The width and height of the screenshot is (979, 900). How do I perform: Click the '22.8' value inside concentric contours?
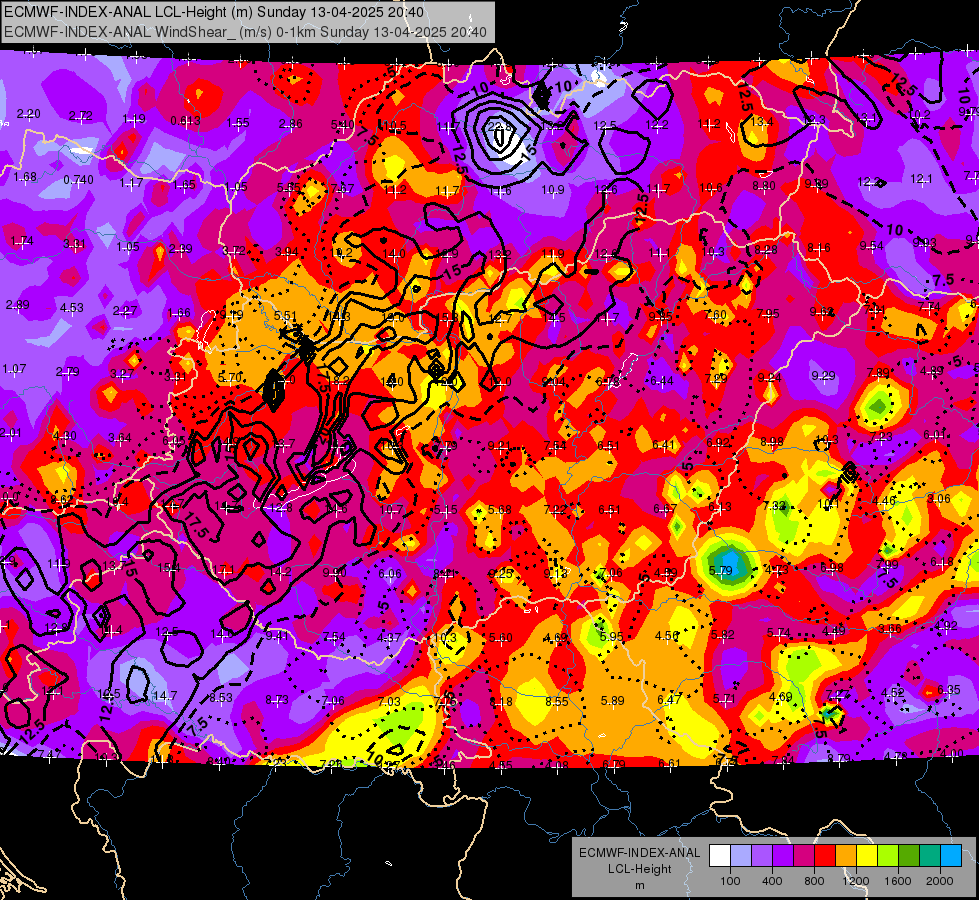pos(499,126)
